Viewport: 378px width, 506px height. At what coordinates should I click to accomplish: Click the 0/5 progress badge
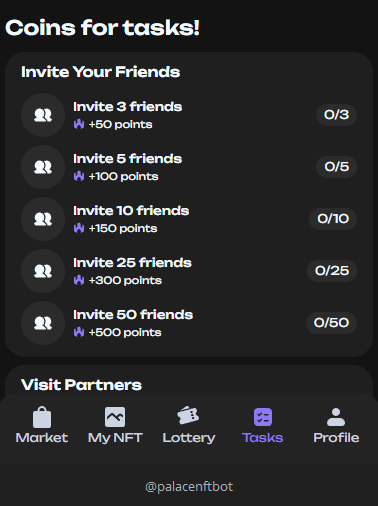pyautogui.click(x=337, y=167)
